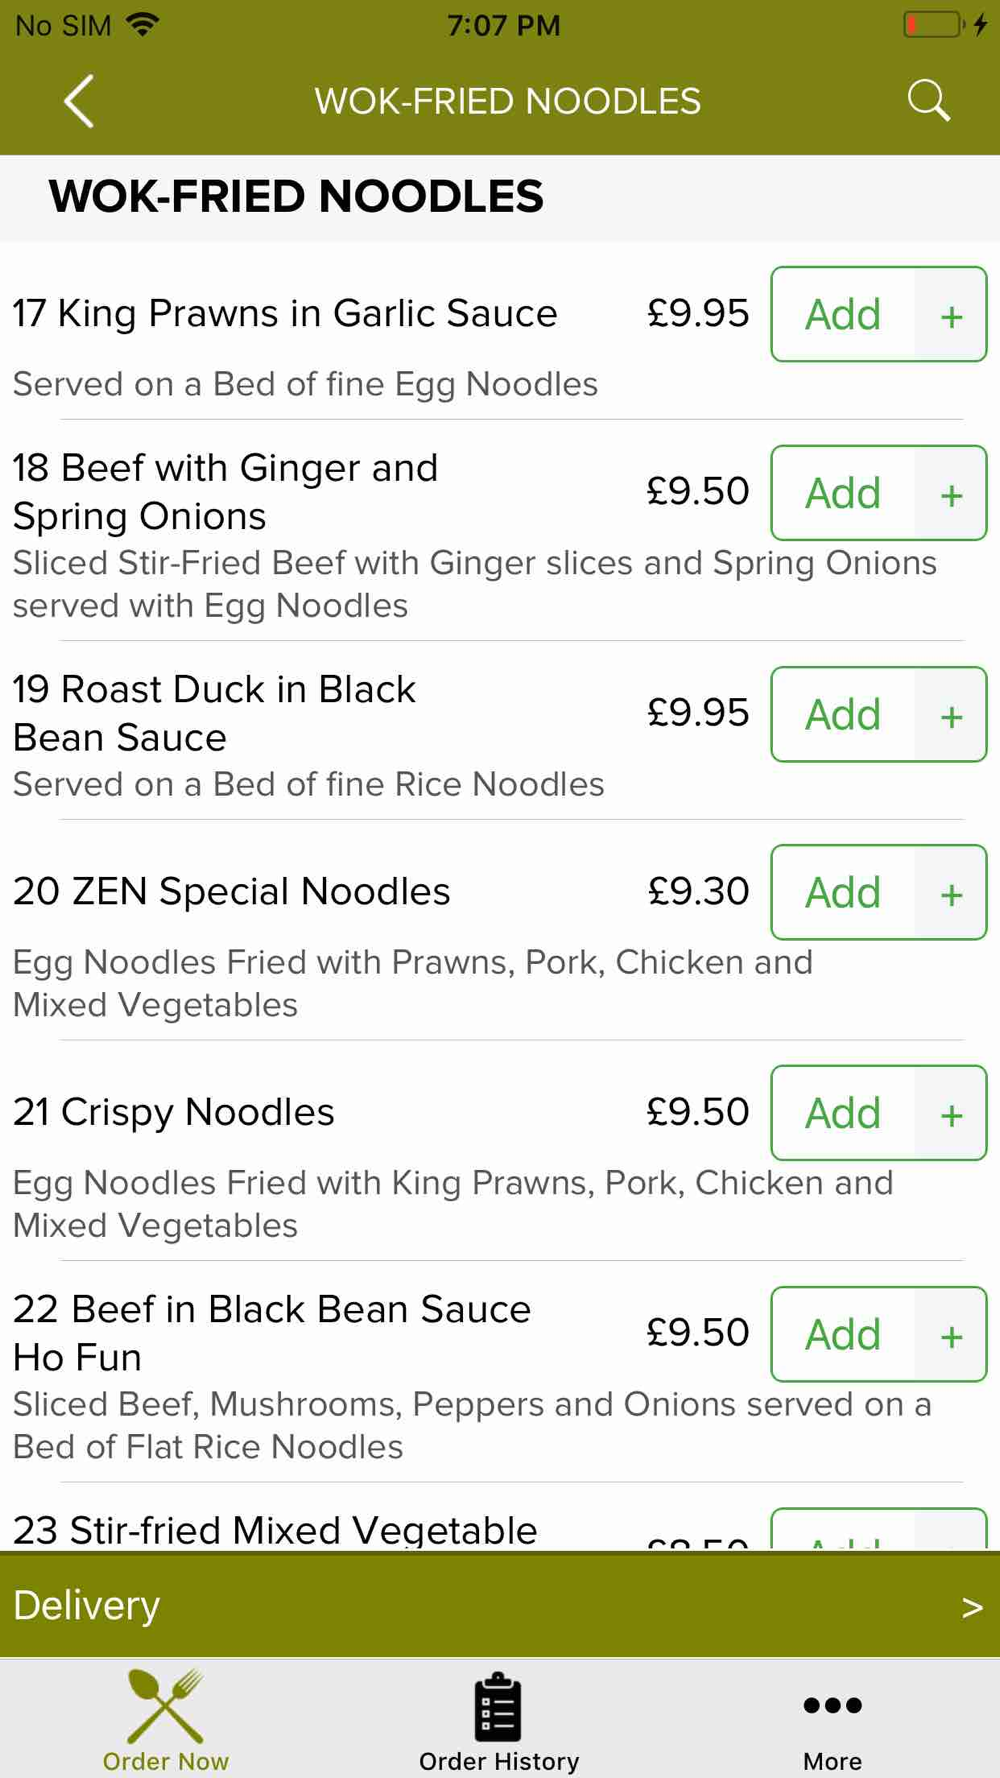This screenshot has height=1778, width=1000.
Task: Click plus for Beef with Ginger and Spring Onions
Action: click(x=951, y=493)
